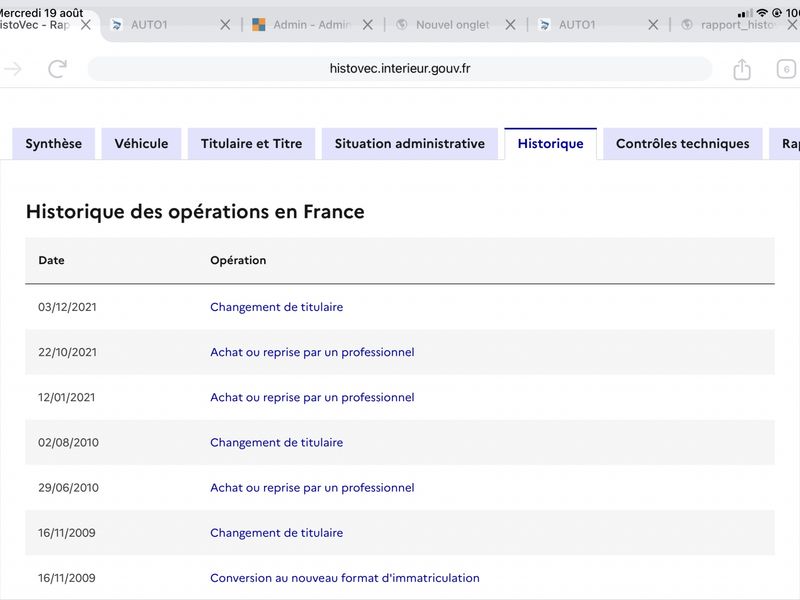Click the date 29/06/2010
The width and height of the screenshot is (800, 600).
point(68,487)
